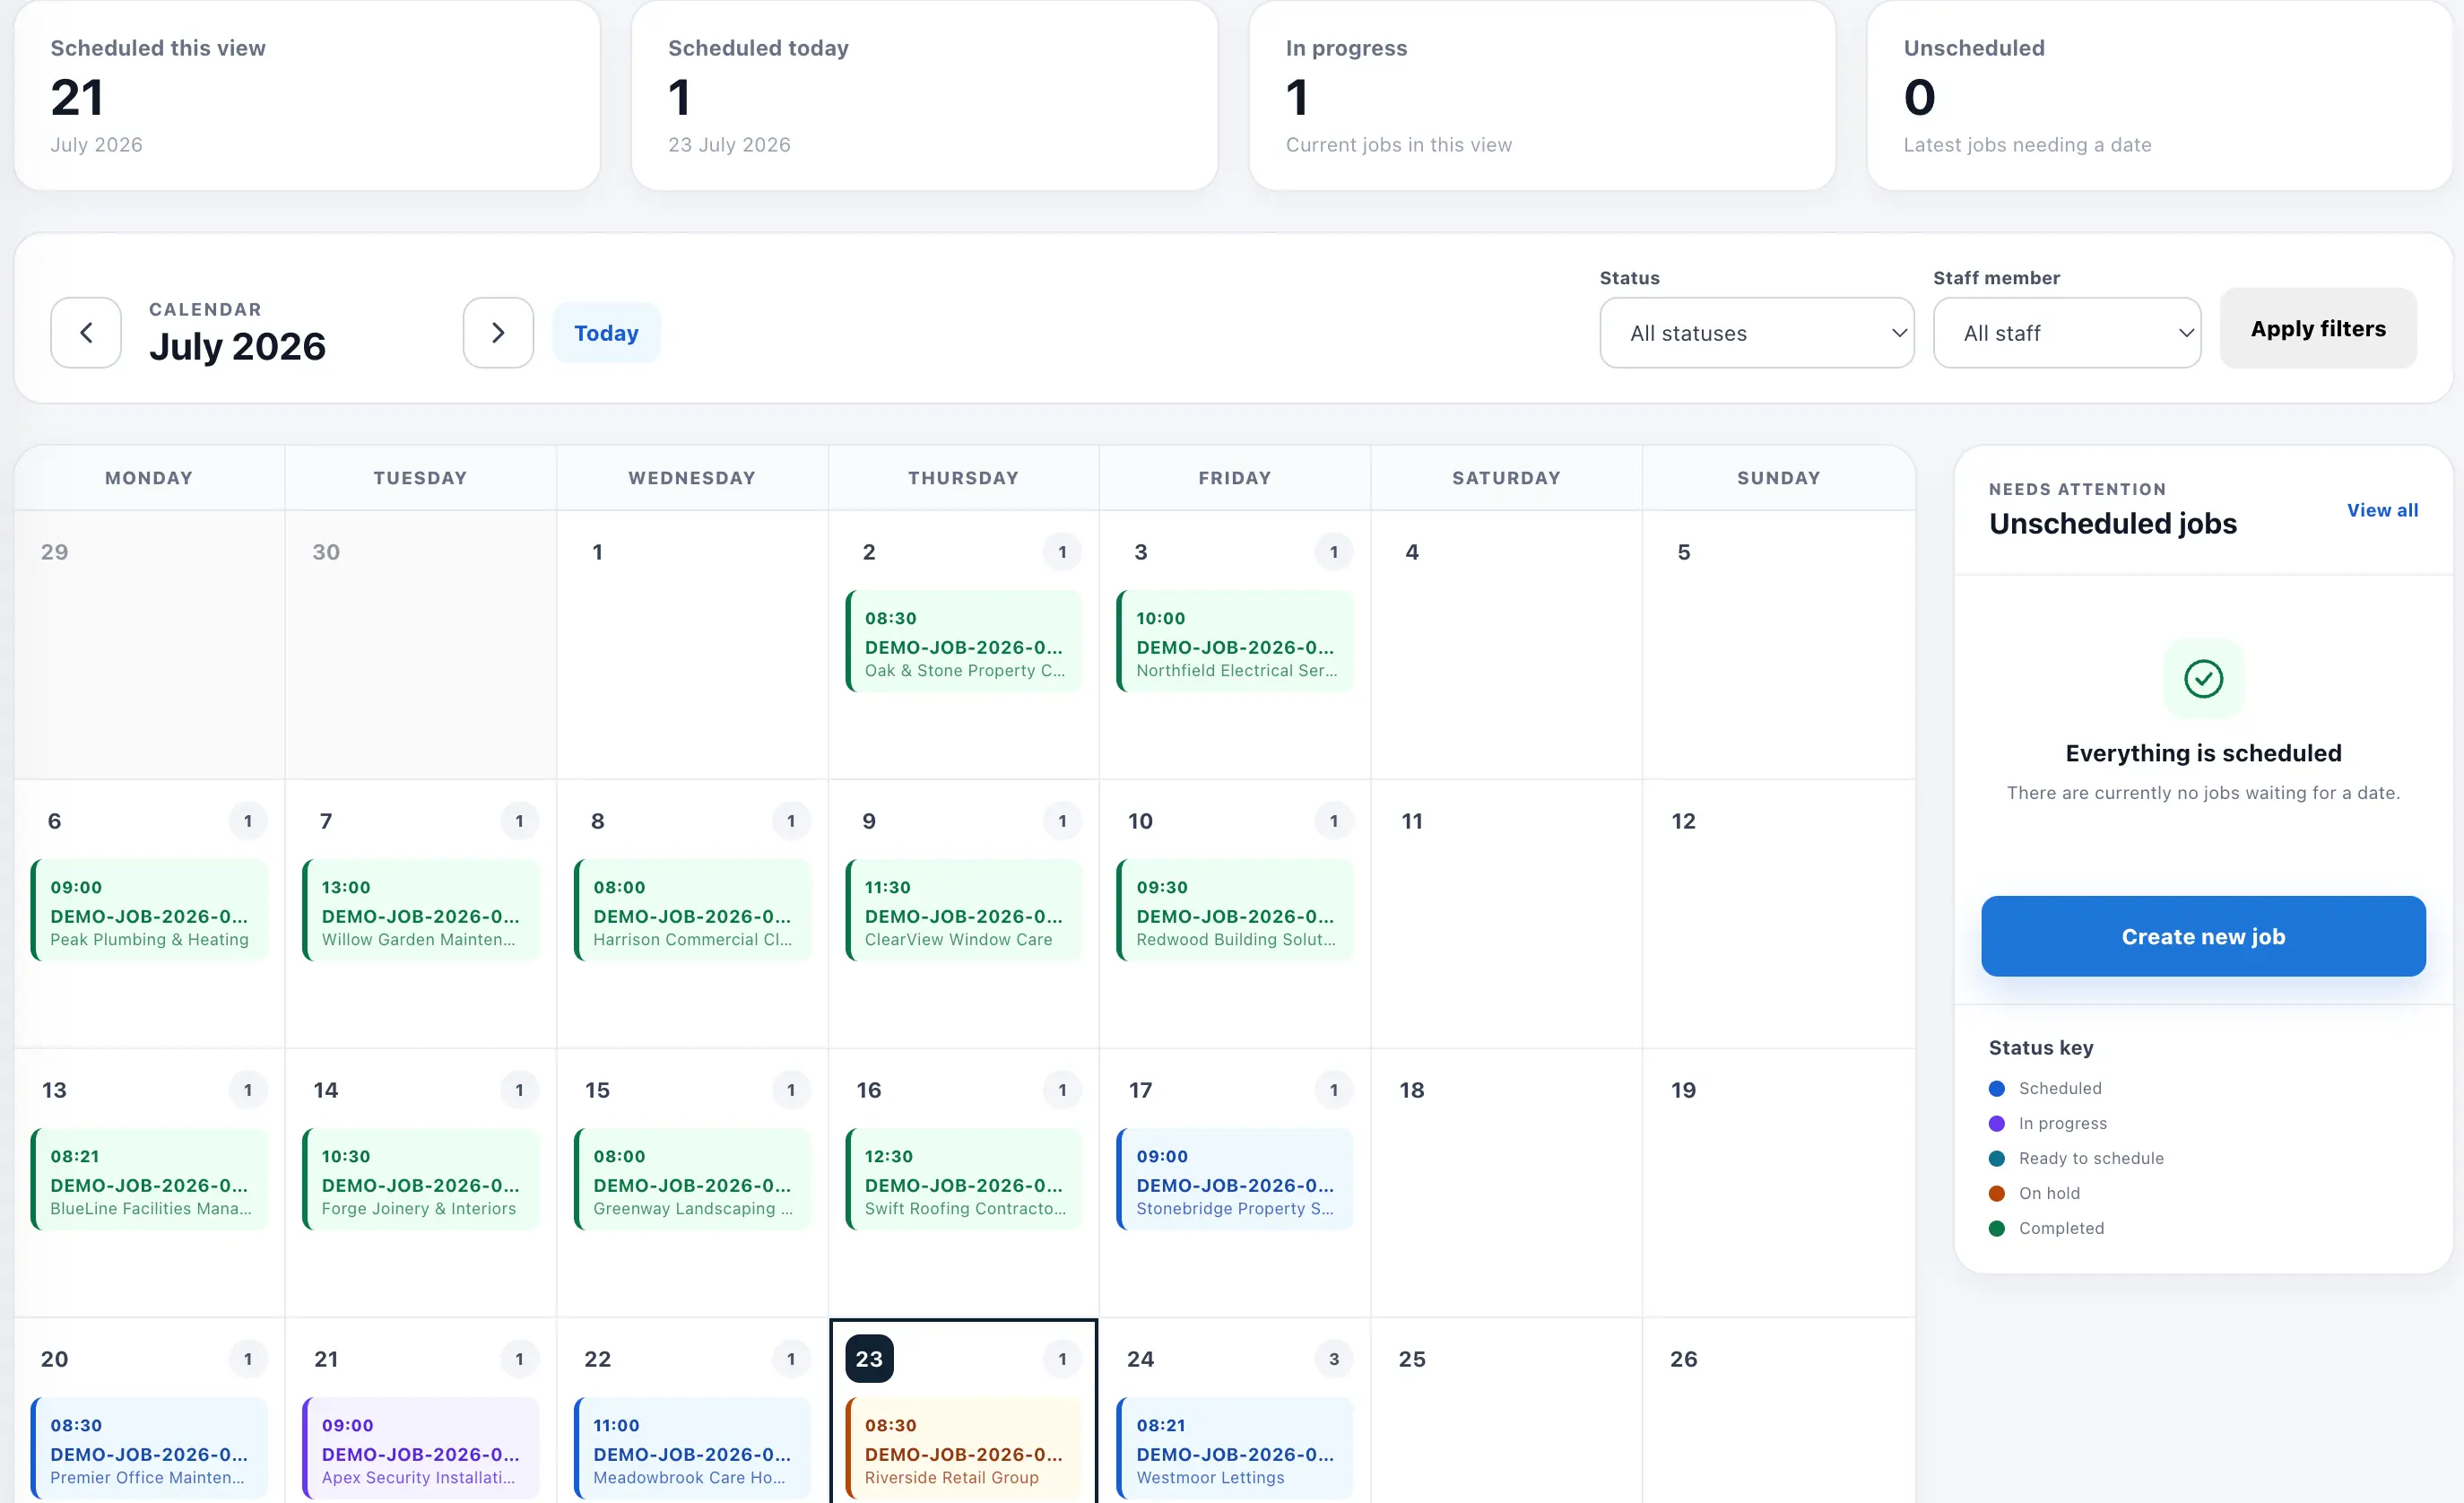2464x1503 pixels.
Task: Click the Scheduled this view card
Action: click(x=307, y=95)
